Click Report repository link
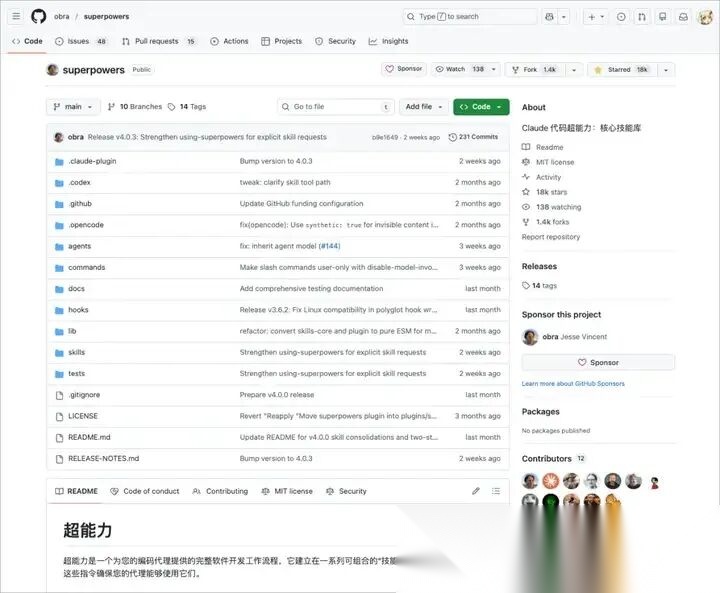The image size is (720, 593). click(x=551, y=237)
